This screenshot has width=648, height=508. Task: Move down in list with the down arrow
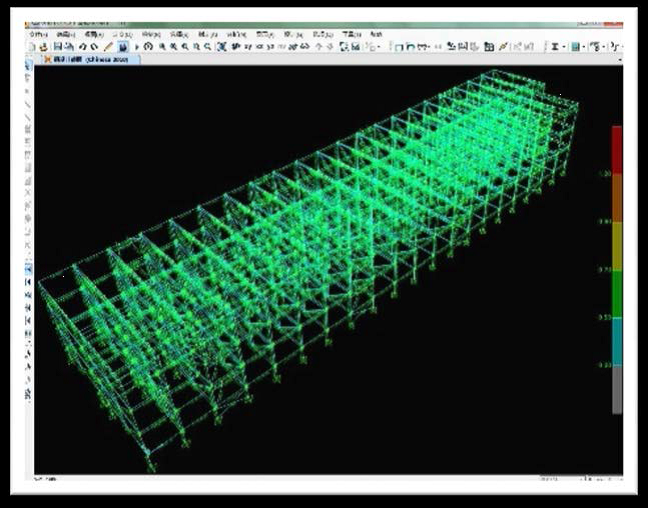tap(330, 47)
